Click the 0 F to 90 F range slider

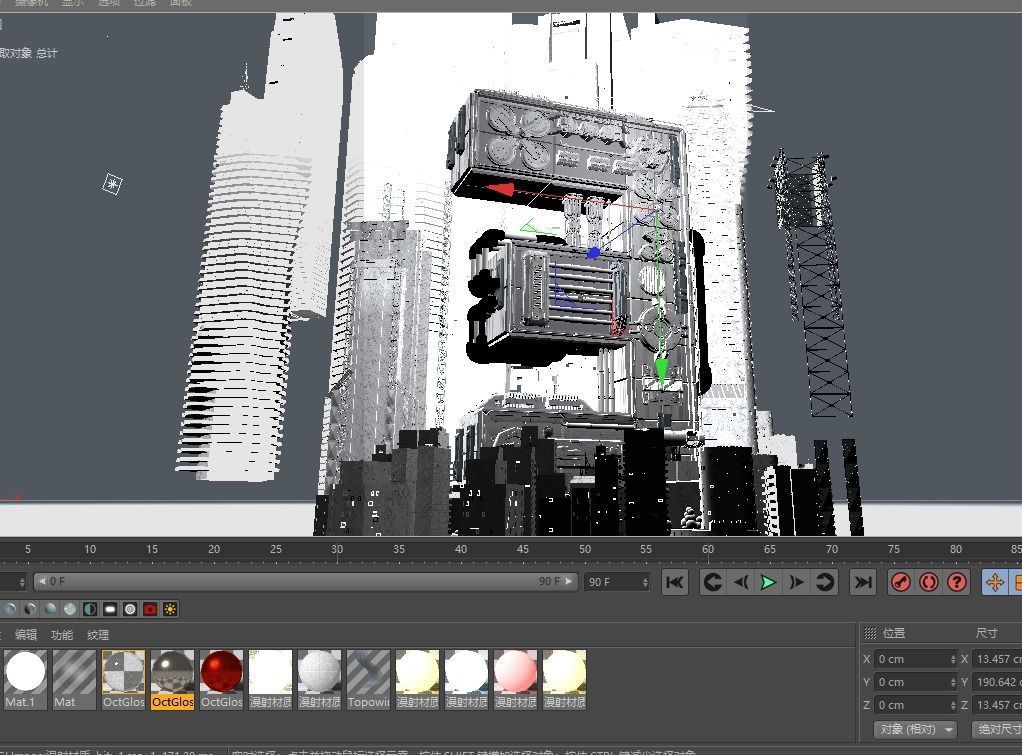[306, 581]
